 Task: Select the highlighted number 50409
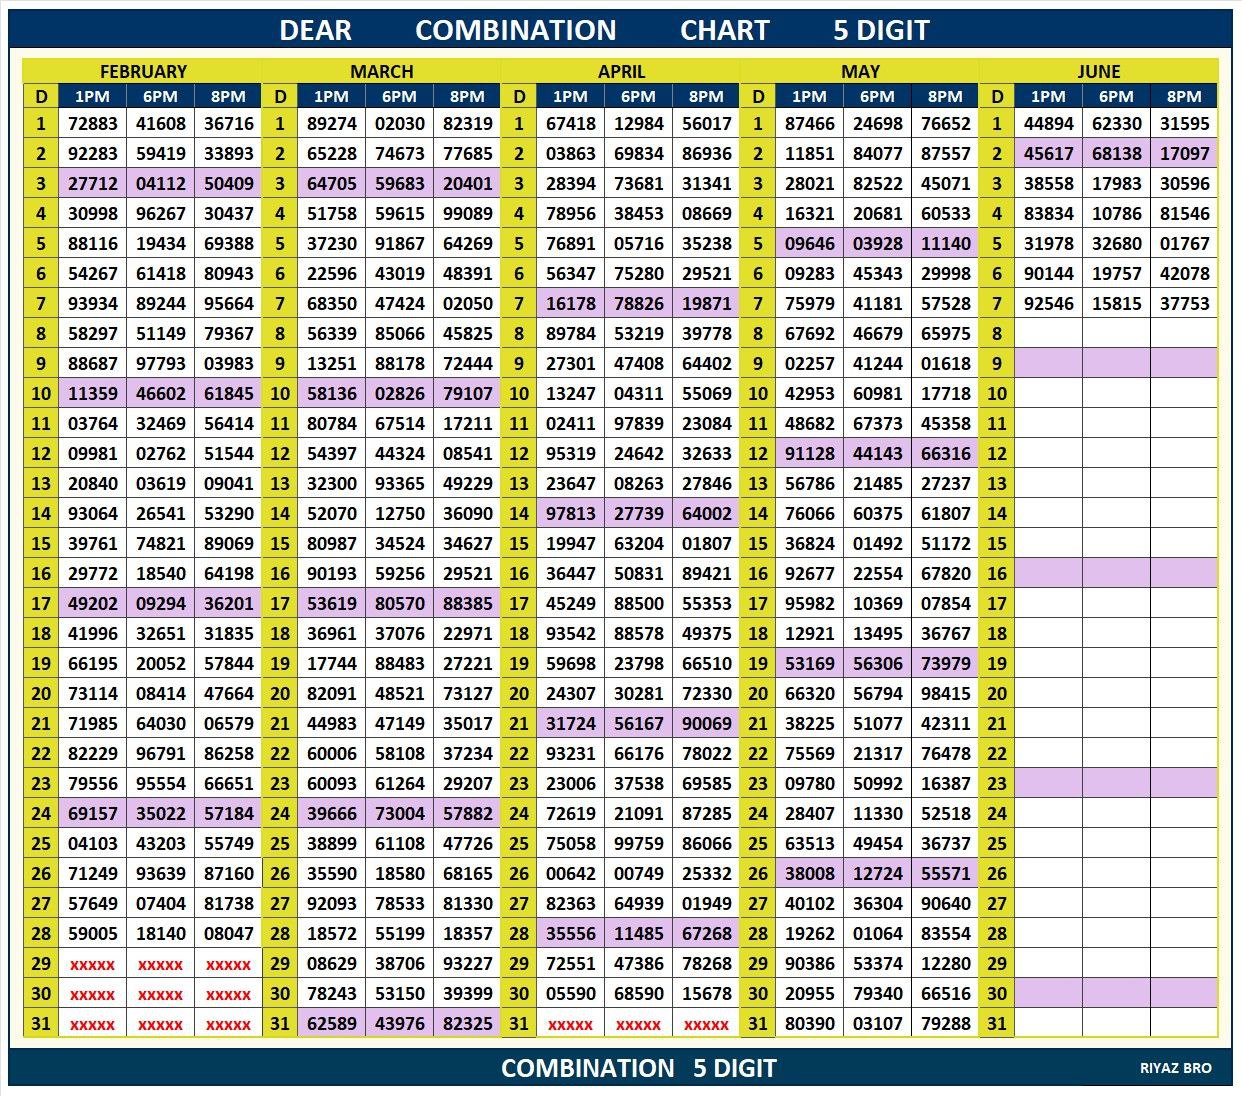pos(228,184)
